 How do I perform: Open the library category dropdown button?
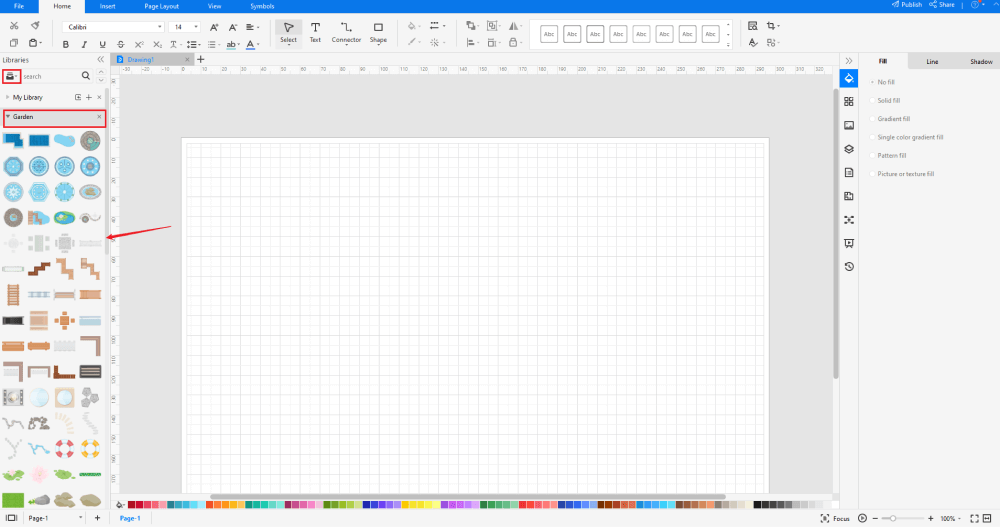coord(11,76)
